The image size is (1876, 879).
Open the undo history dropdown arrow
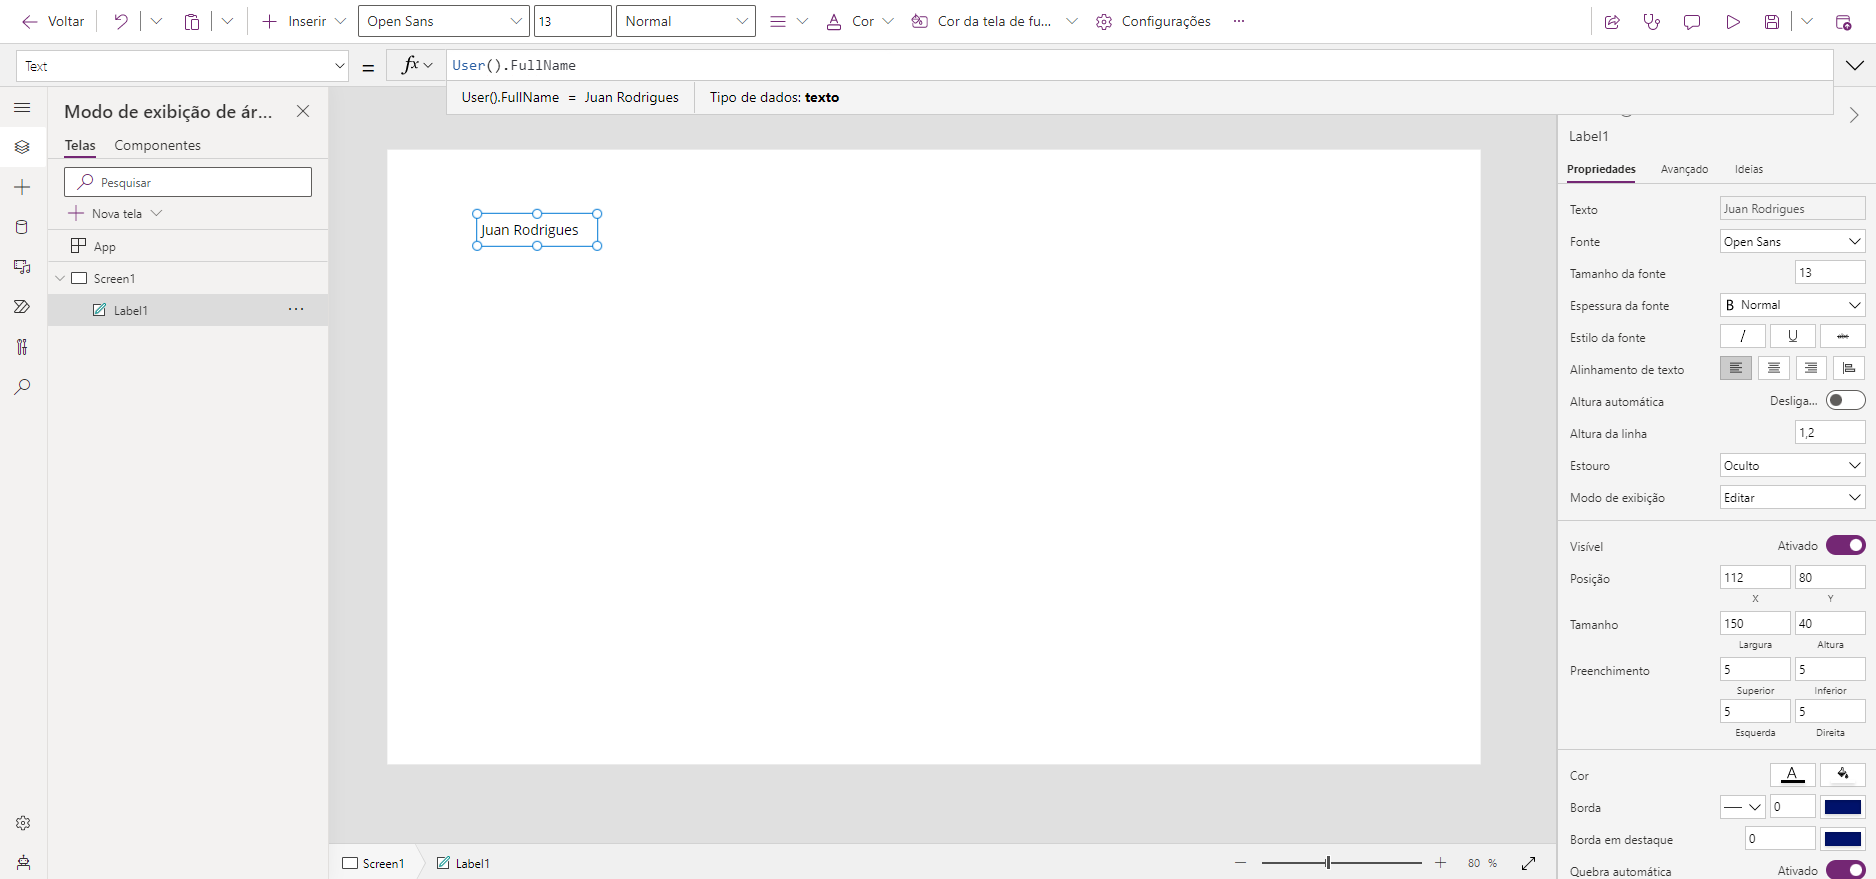[x=156, y=21]
